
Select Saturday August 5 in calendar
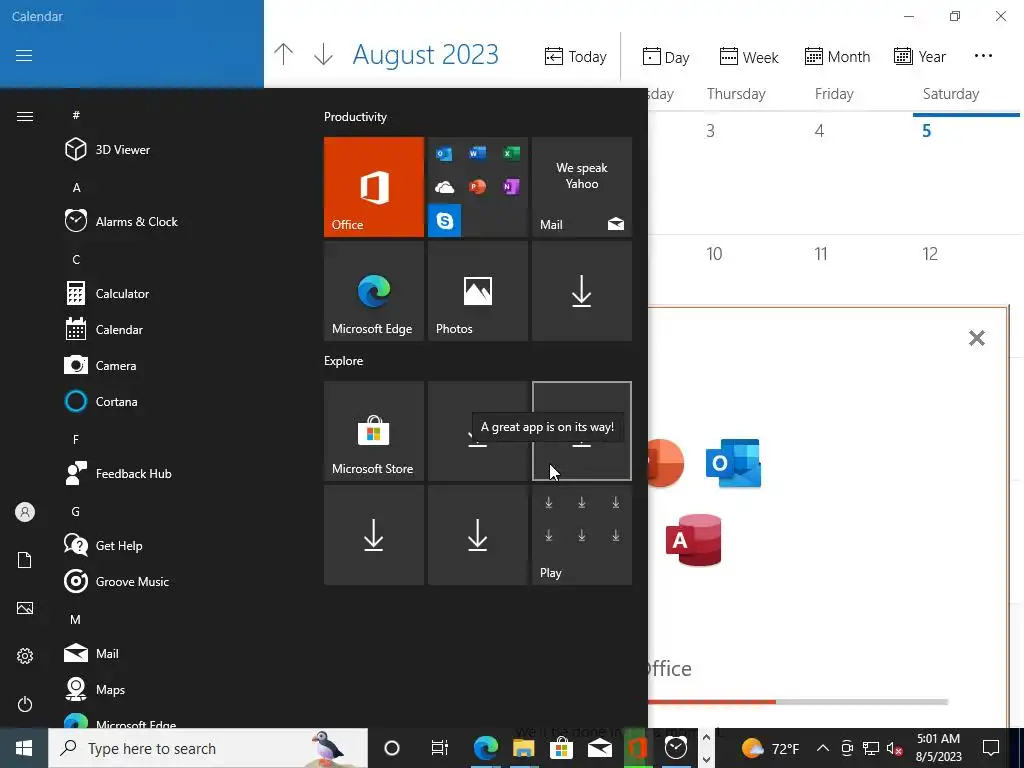click(966, 173)
